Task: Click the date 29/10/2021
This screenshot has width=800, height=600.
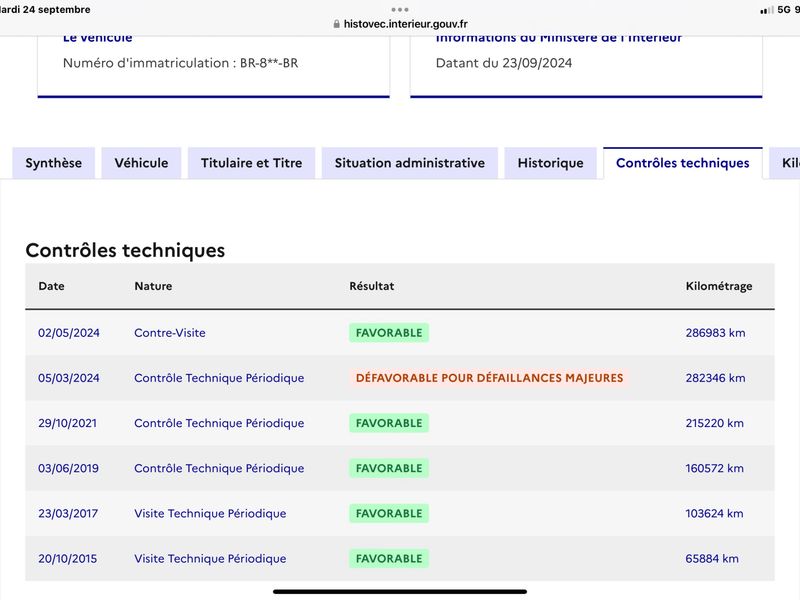Action: click(x=67, y=423)
